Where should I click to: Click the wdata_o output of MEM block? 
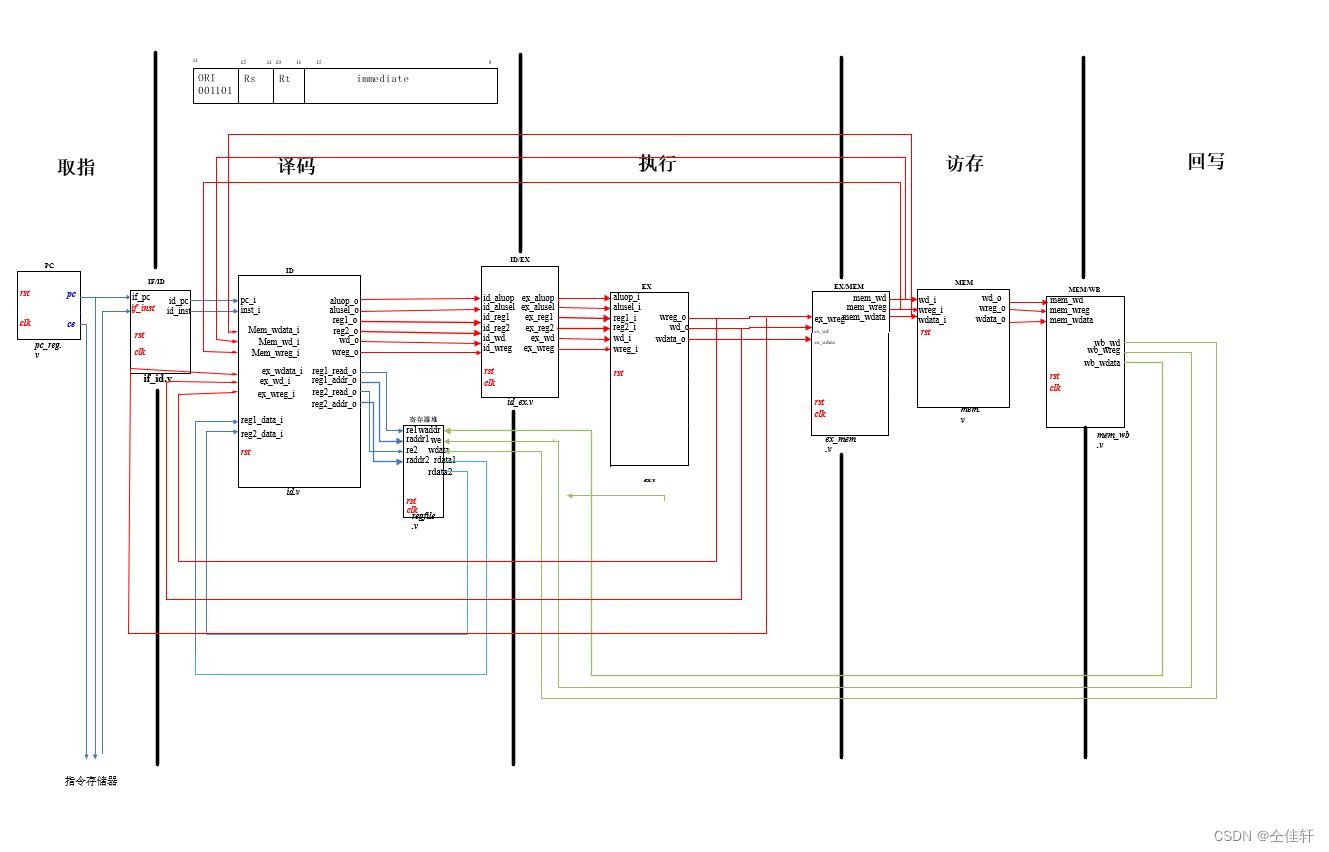[989, 319]
